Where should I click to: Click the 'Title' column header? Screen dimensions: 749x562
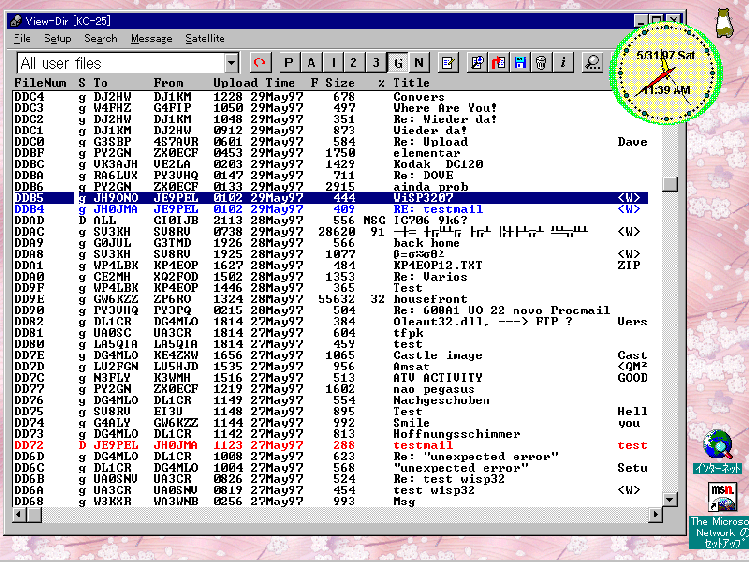(411, 82)
